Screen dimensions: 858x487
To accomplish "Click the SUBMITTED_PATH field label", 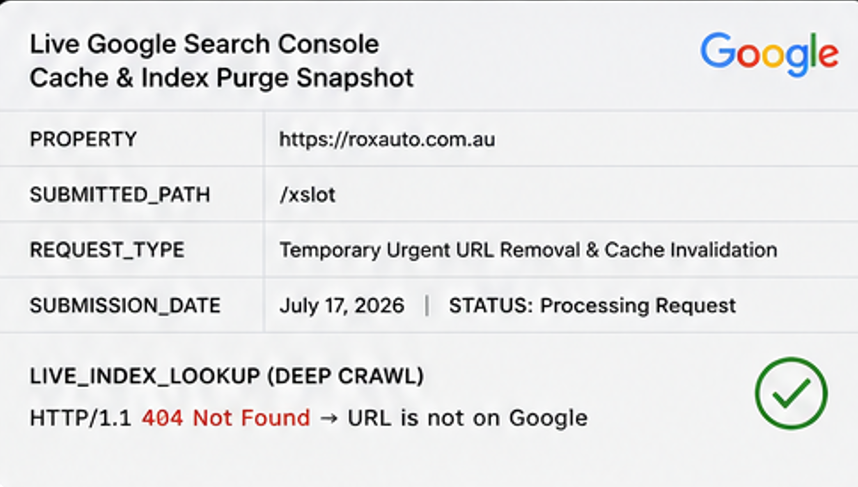I will click(120, 195).
